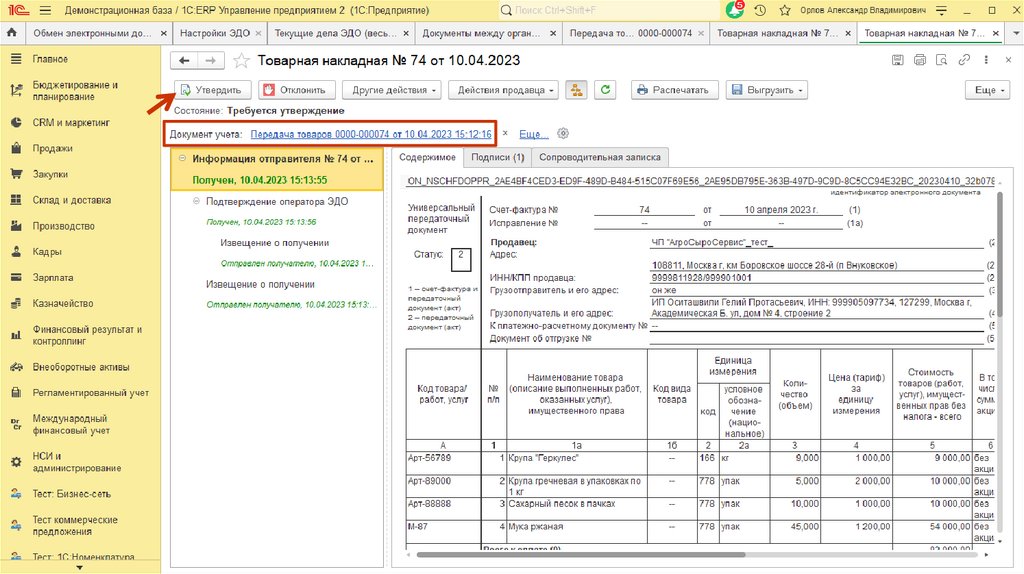Click the gear settings icon near Еще link

point(563,134)
